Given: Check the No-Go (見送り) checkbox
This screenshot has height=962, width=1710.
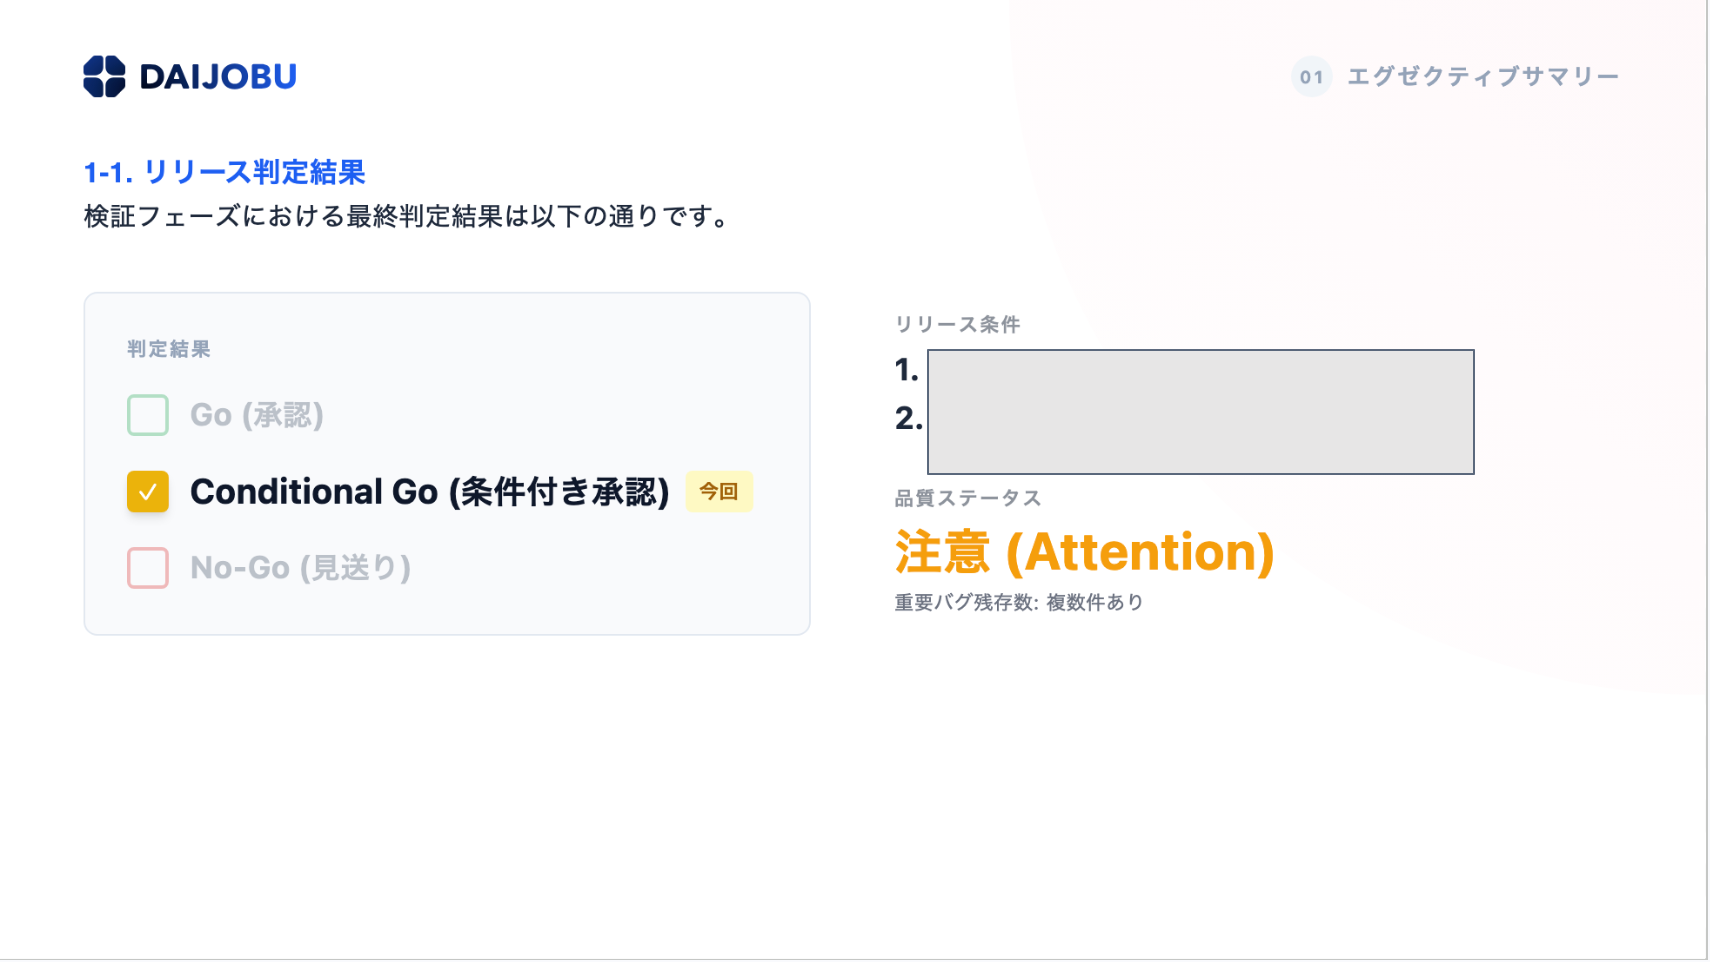Looking at the screenshot, I should point(148,568).
